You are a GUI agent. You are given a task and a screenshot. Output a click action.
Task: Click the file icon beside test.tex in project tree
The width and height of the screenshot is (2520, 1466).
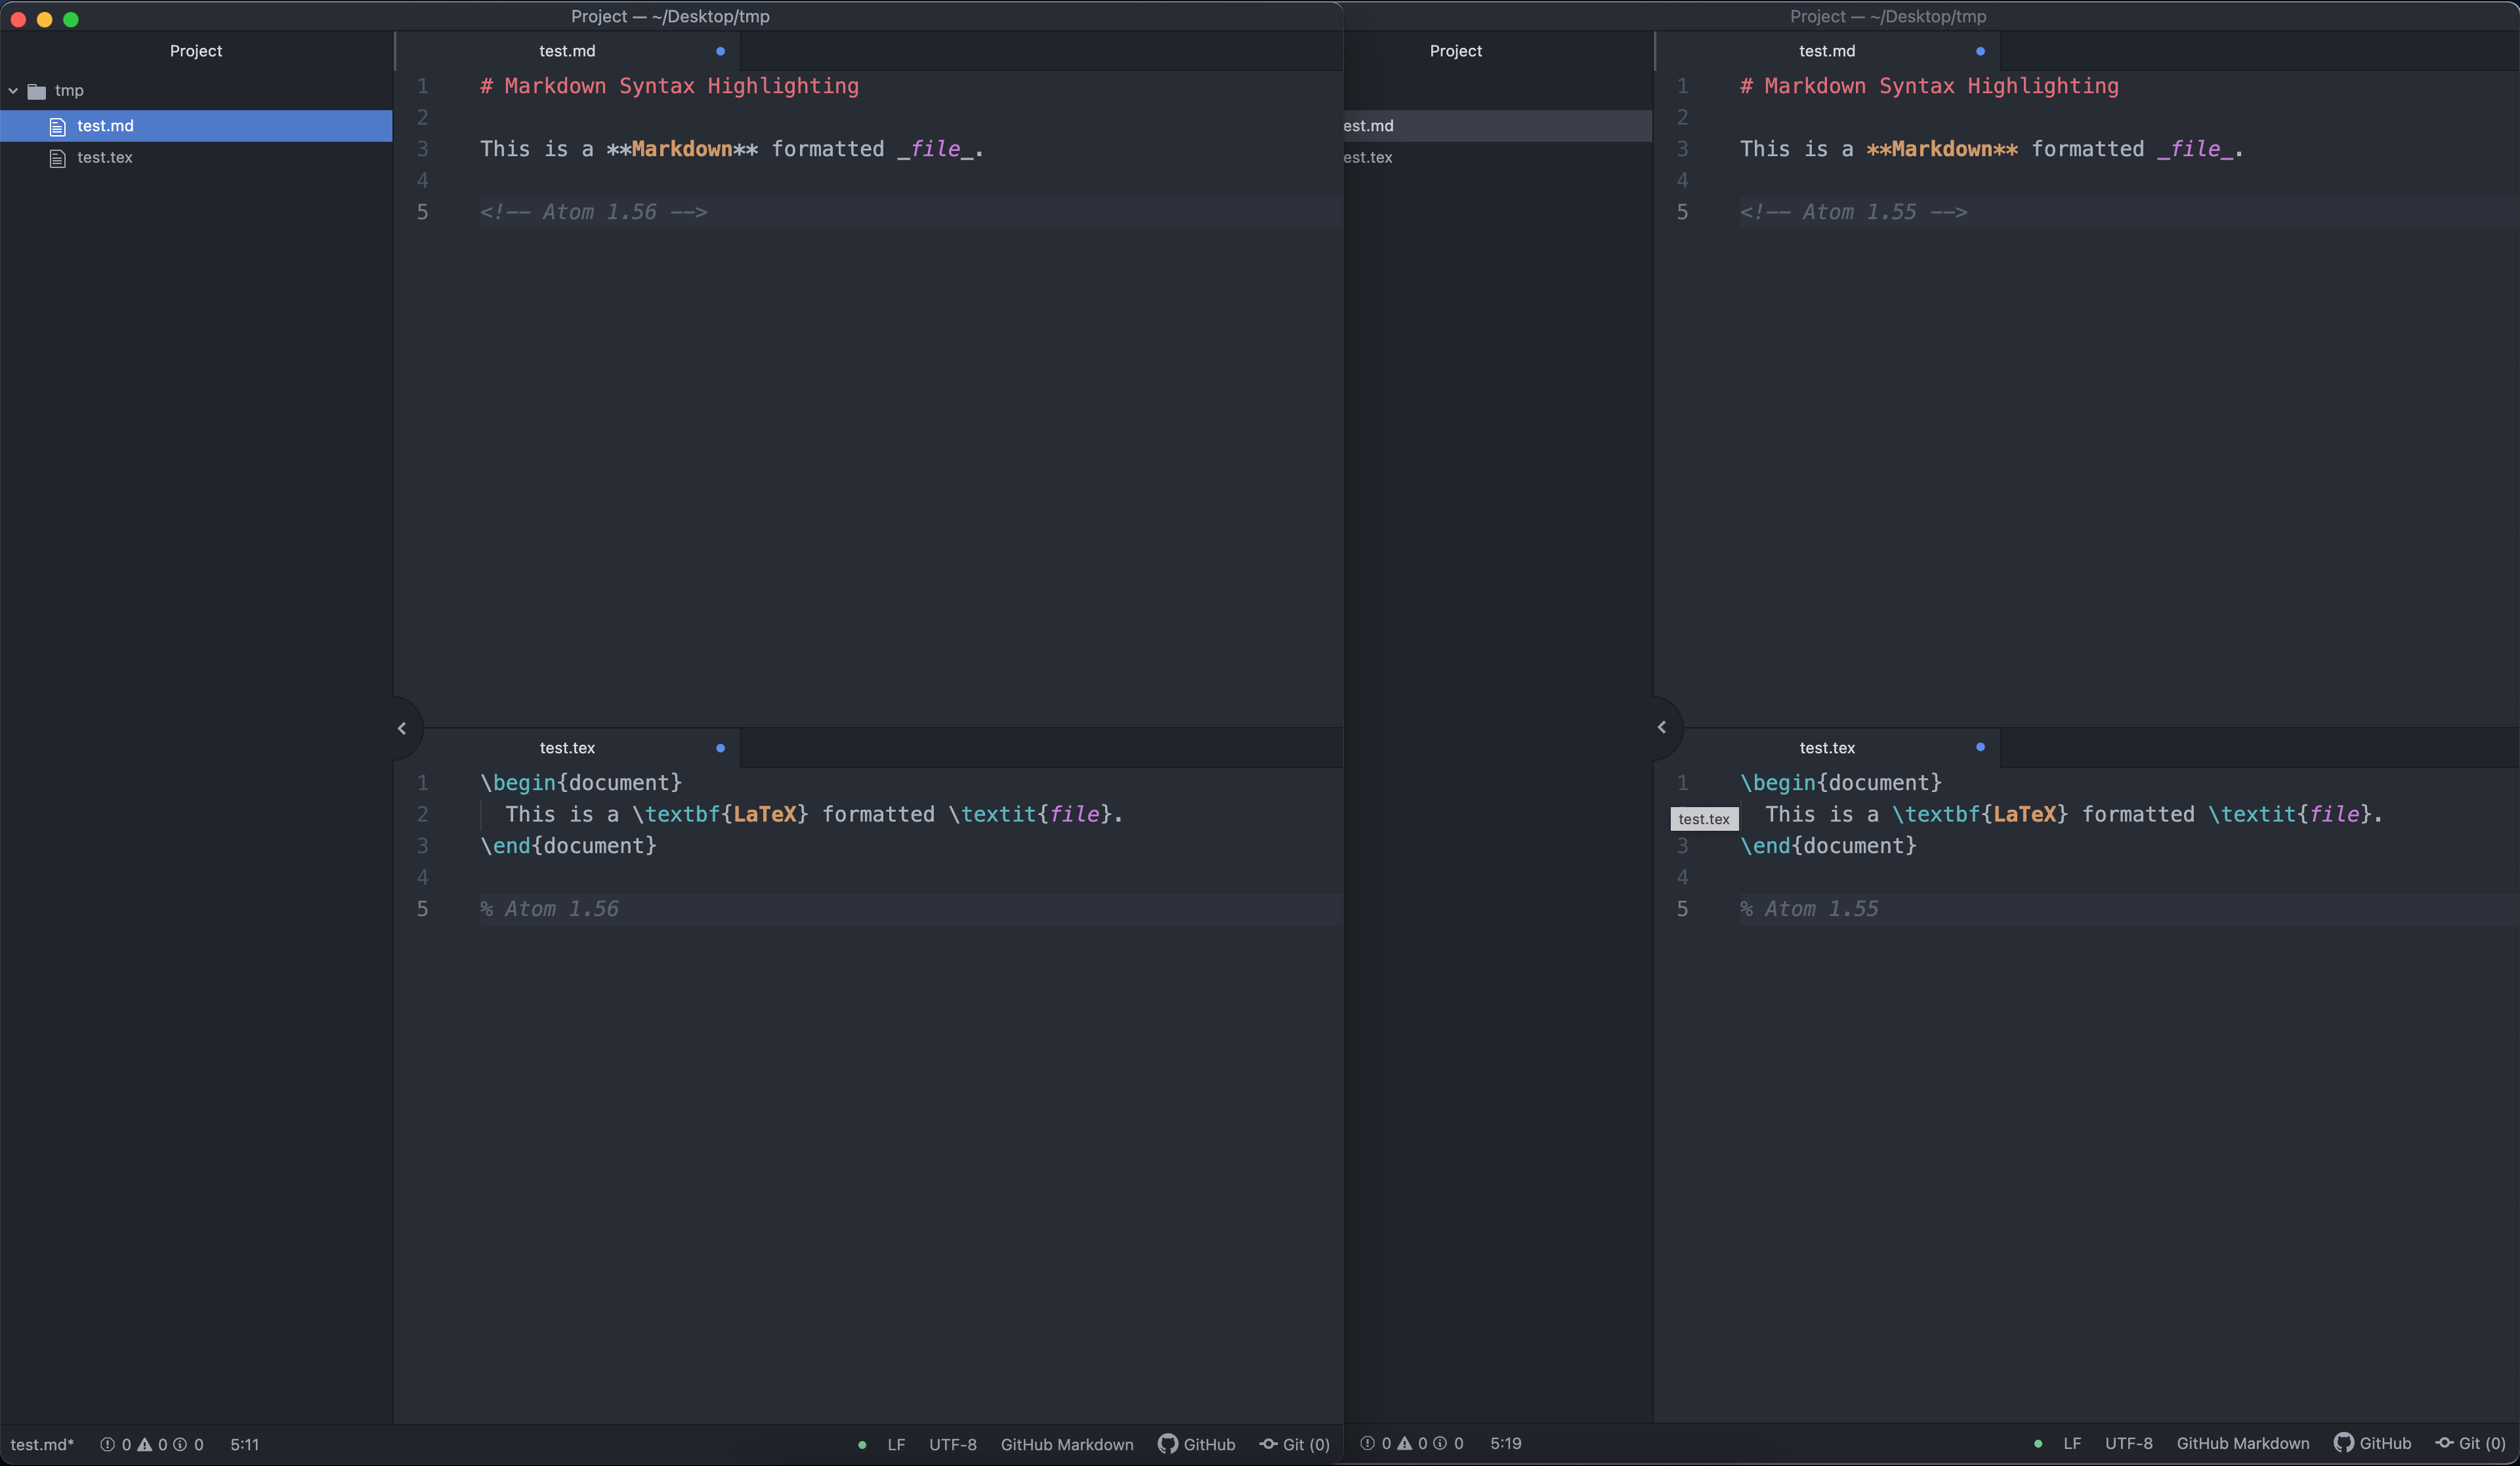[57, 157]
